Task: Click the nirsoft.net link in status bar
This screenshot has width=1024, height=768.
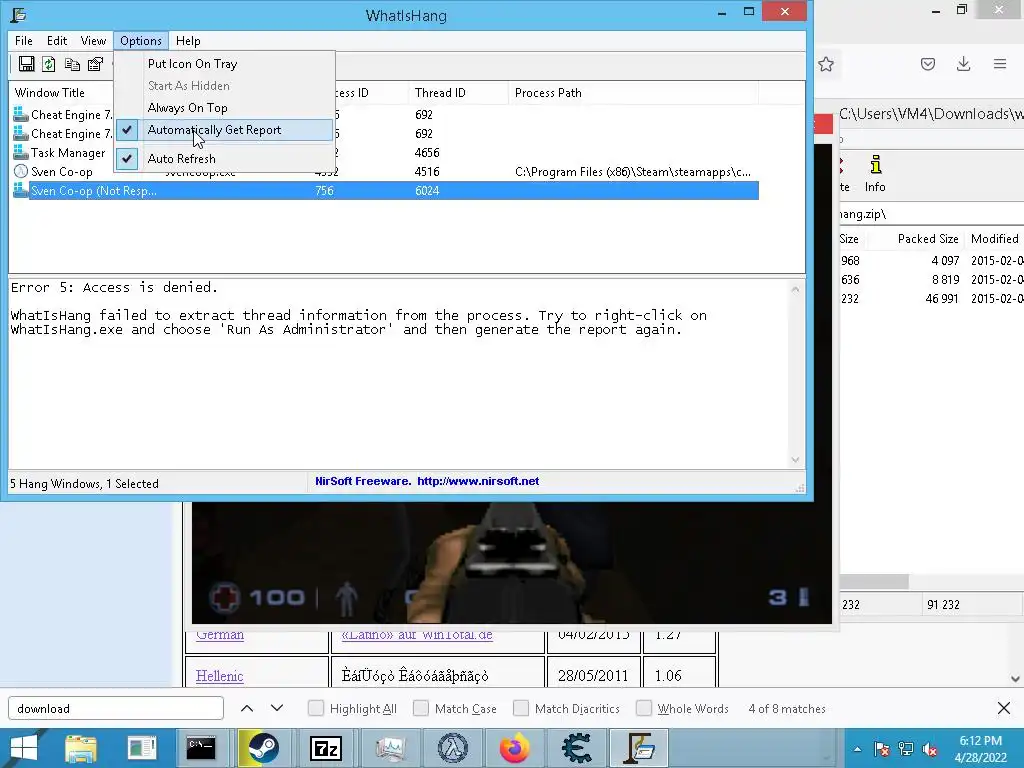Action: pyautogui.click(x=478, y=481)
